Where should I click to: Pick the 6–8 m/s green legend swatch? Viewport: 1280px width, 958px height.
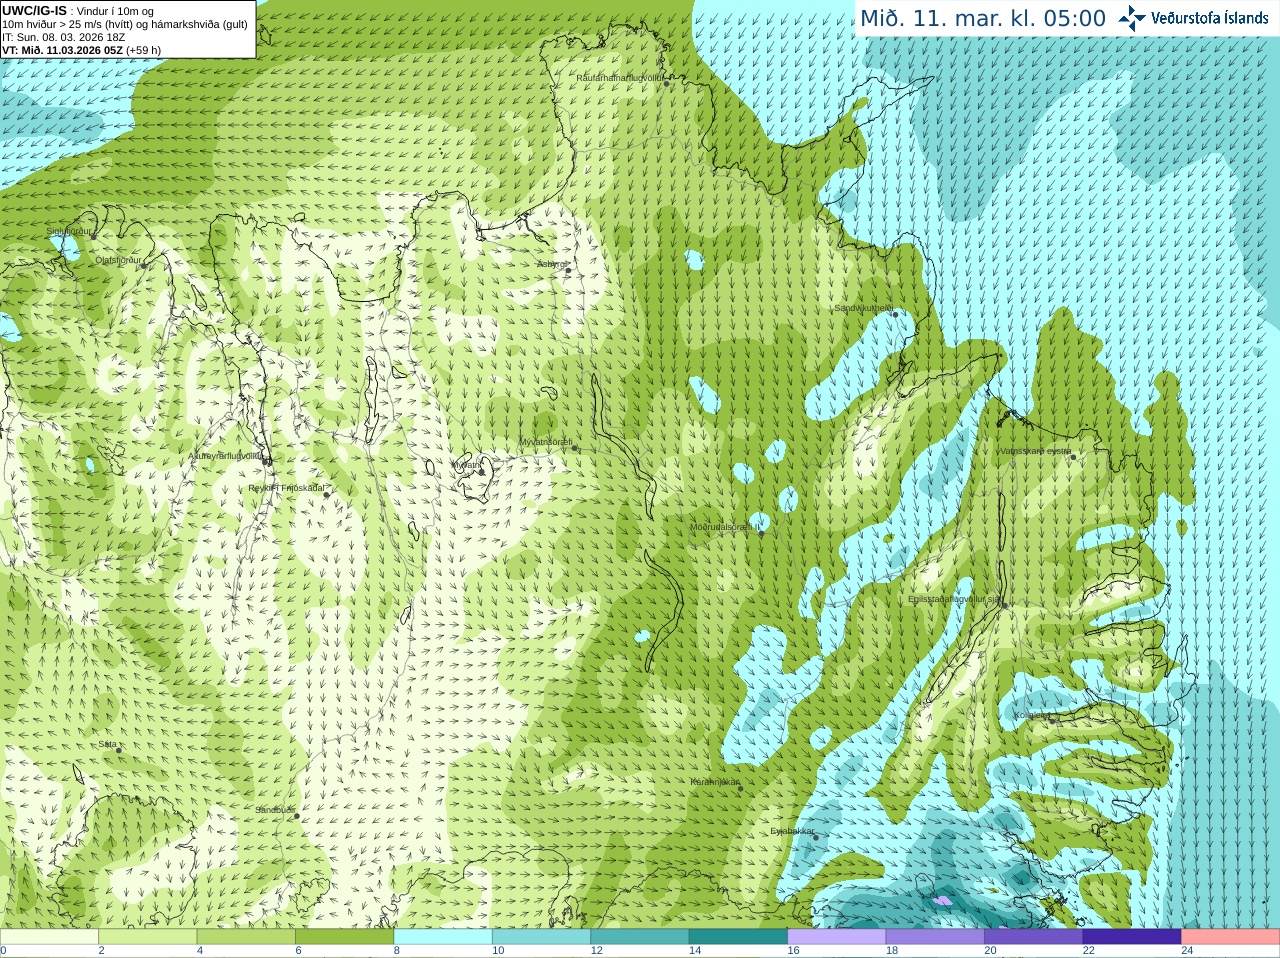tap(345, 937)
